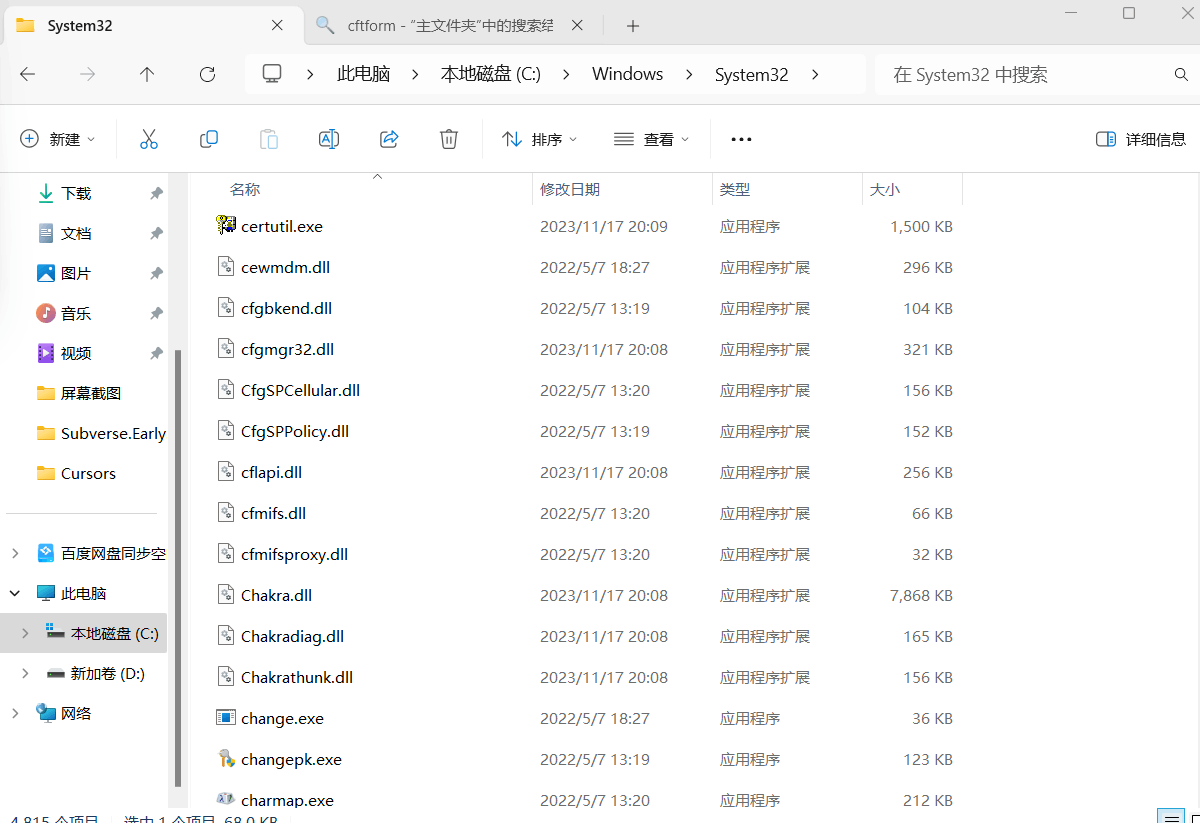The height and width of the screenshot is (823, 1200).
Task: Click 此电脑 in address breadcrumb
Action: (x=363, y=74)
